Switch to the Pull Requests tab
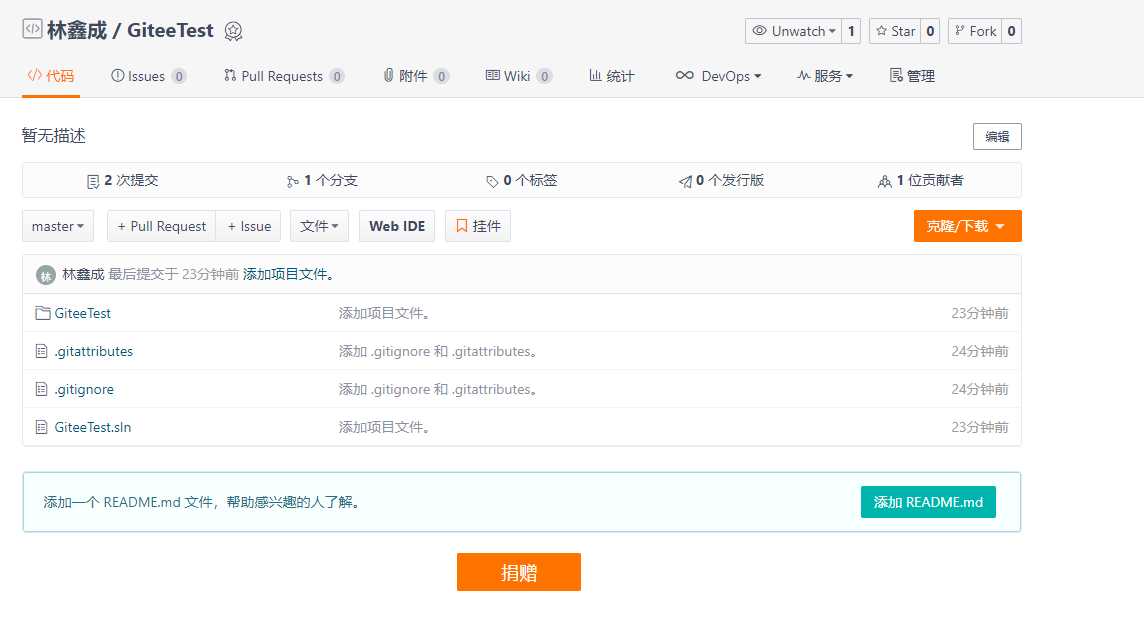Viewport: 1144px width, 634px height. [284, 76]
